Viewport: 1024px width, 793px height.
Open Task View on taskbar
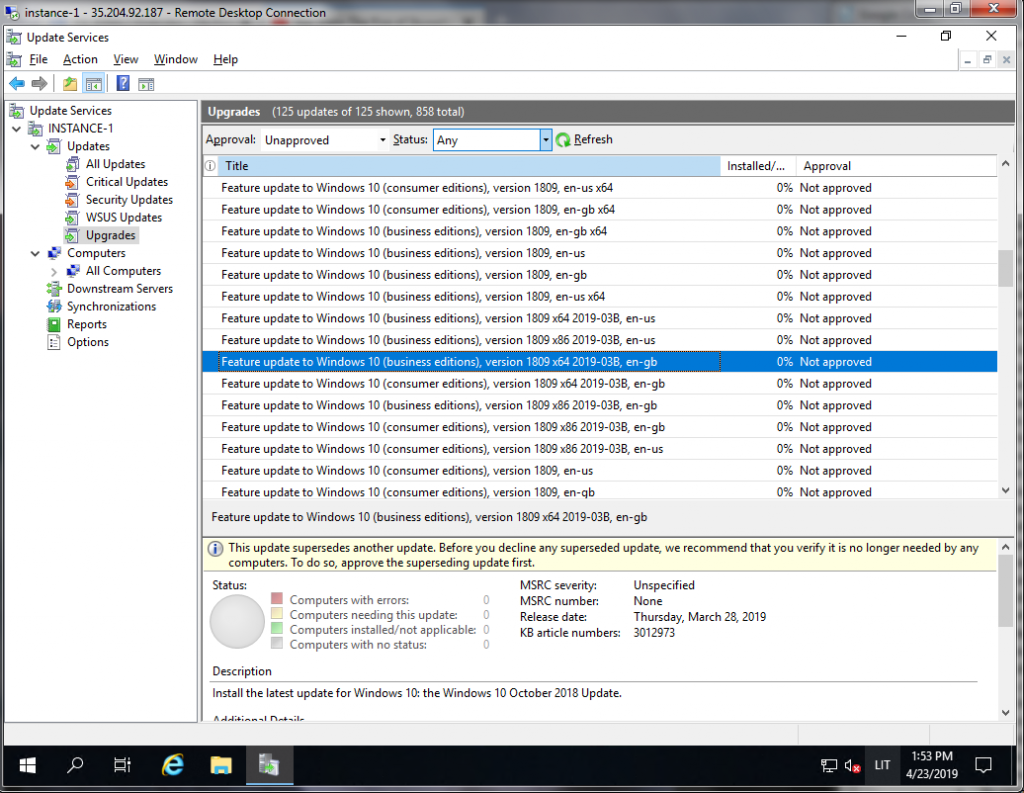click(x=122, y=765)
